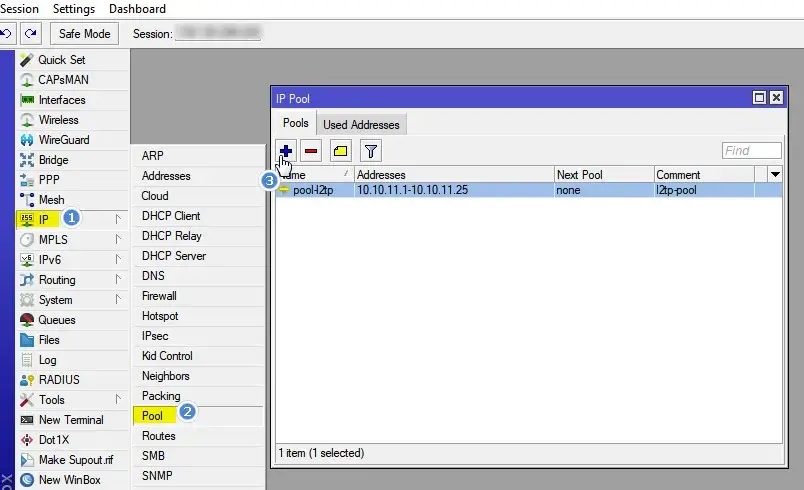Expand the IPv6 submenu arrow
Image resolution: width=804 pixels, height=490 pixels.
coord(118,259)
